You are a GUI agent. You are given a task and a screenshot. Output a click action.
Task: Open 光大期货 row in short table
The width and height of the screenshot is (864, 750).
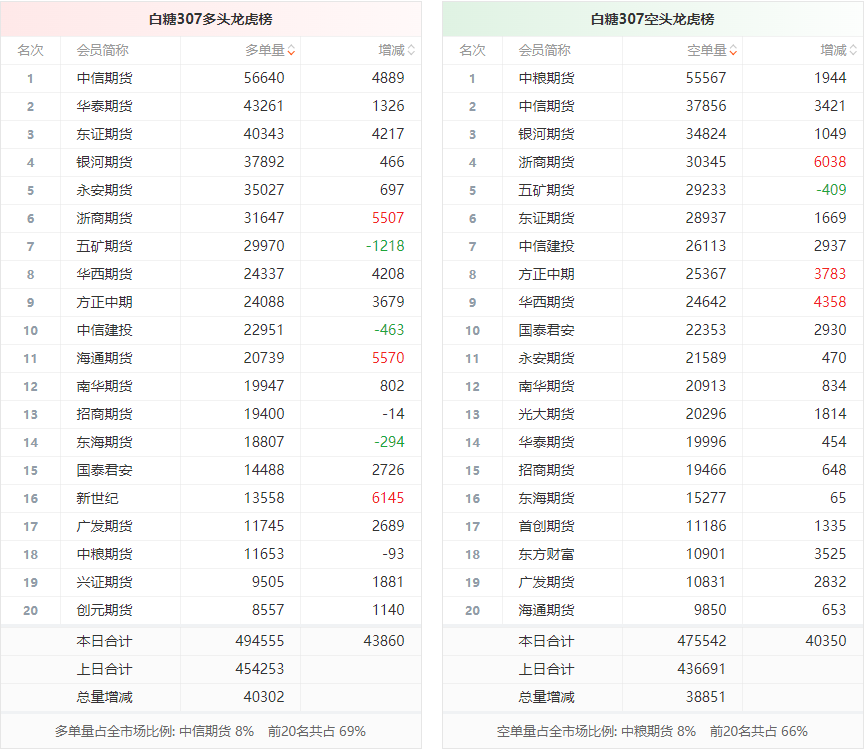[x=546, y=414]
